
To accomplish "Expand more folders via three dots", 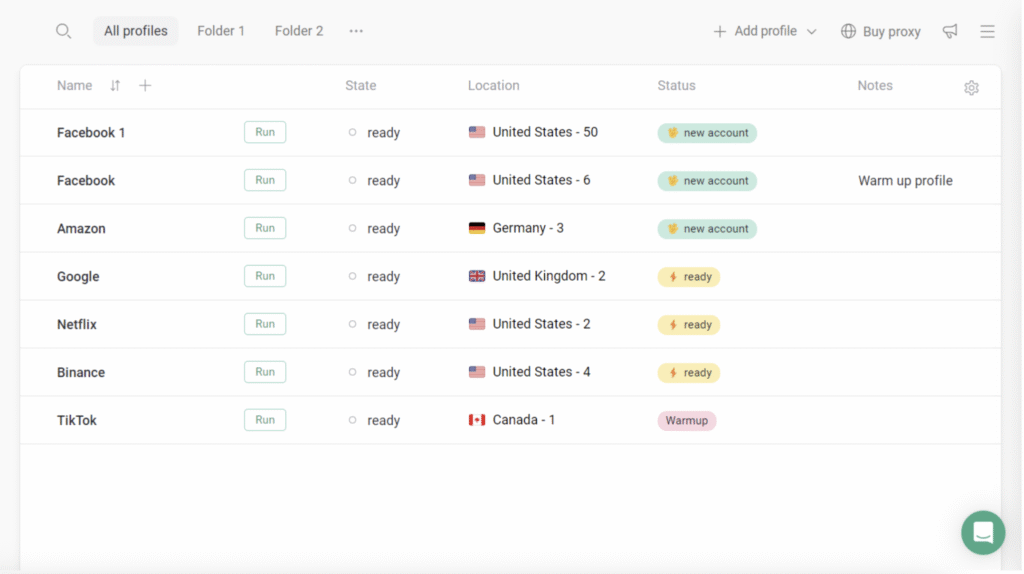I will pyautogui.click(x=356, y=31).
